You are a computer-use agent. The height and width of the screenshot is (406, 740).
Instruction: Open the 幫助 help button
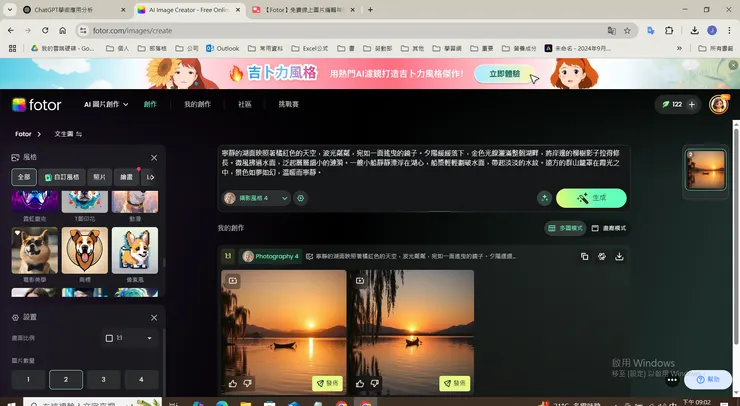coord(707,380)
